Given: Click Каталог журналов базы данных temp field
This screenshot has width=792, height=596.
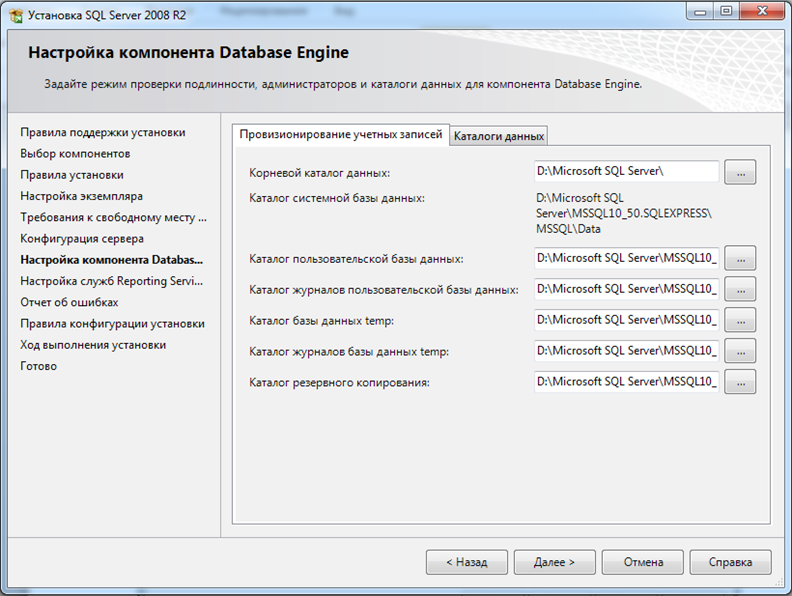Looking at the screenshot, I should tap(626, 351).
